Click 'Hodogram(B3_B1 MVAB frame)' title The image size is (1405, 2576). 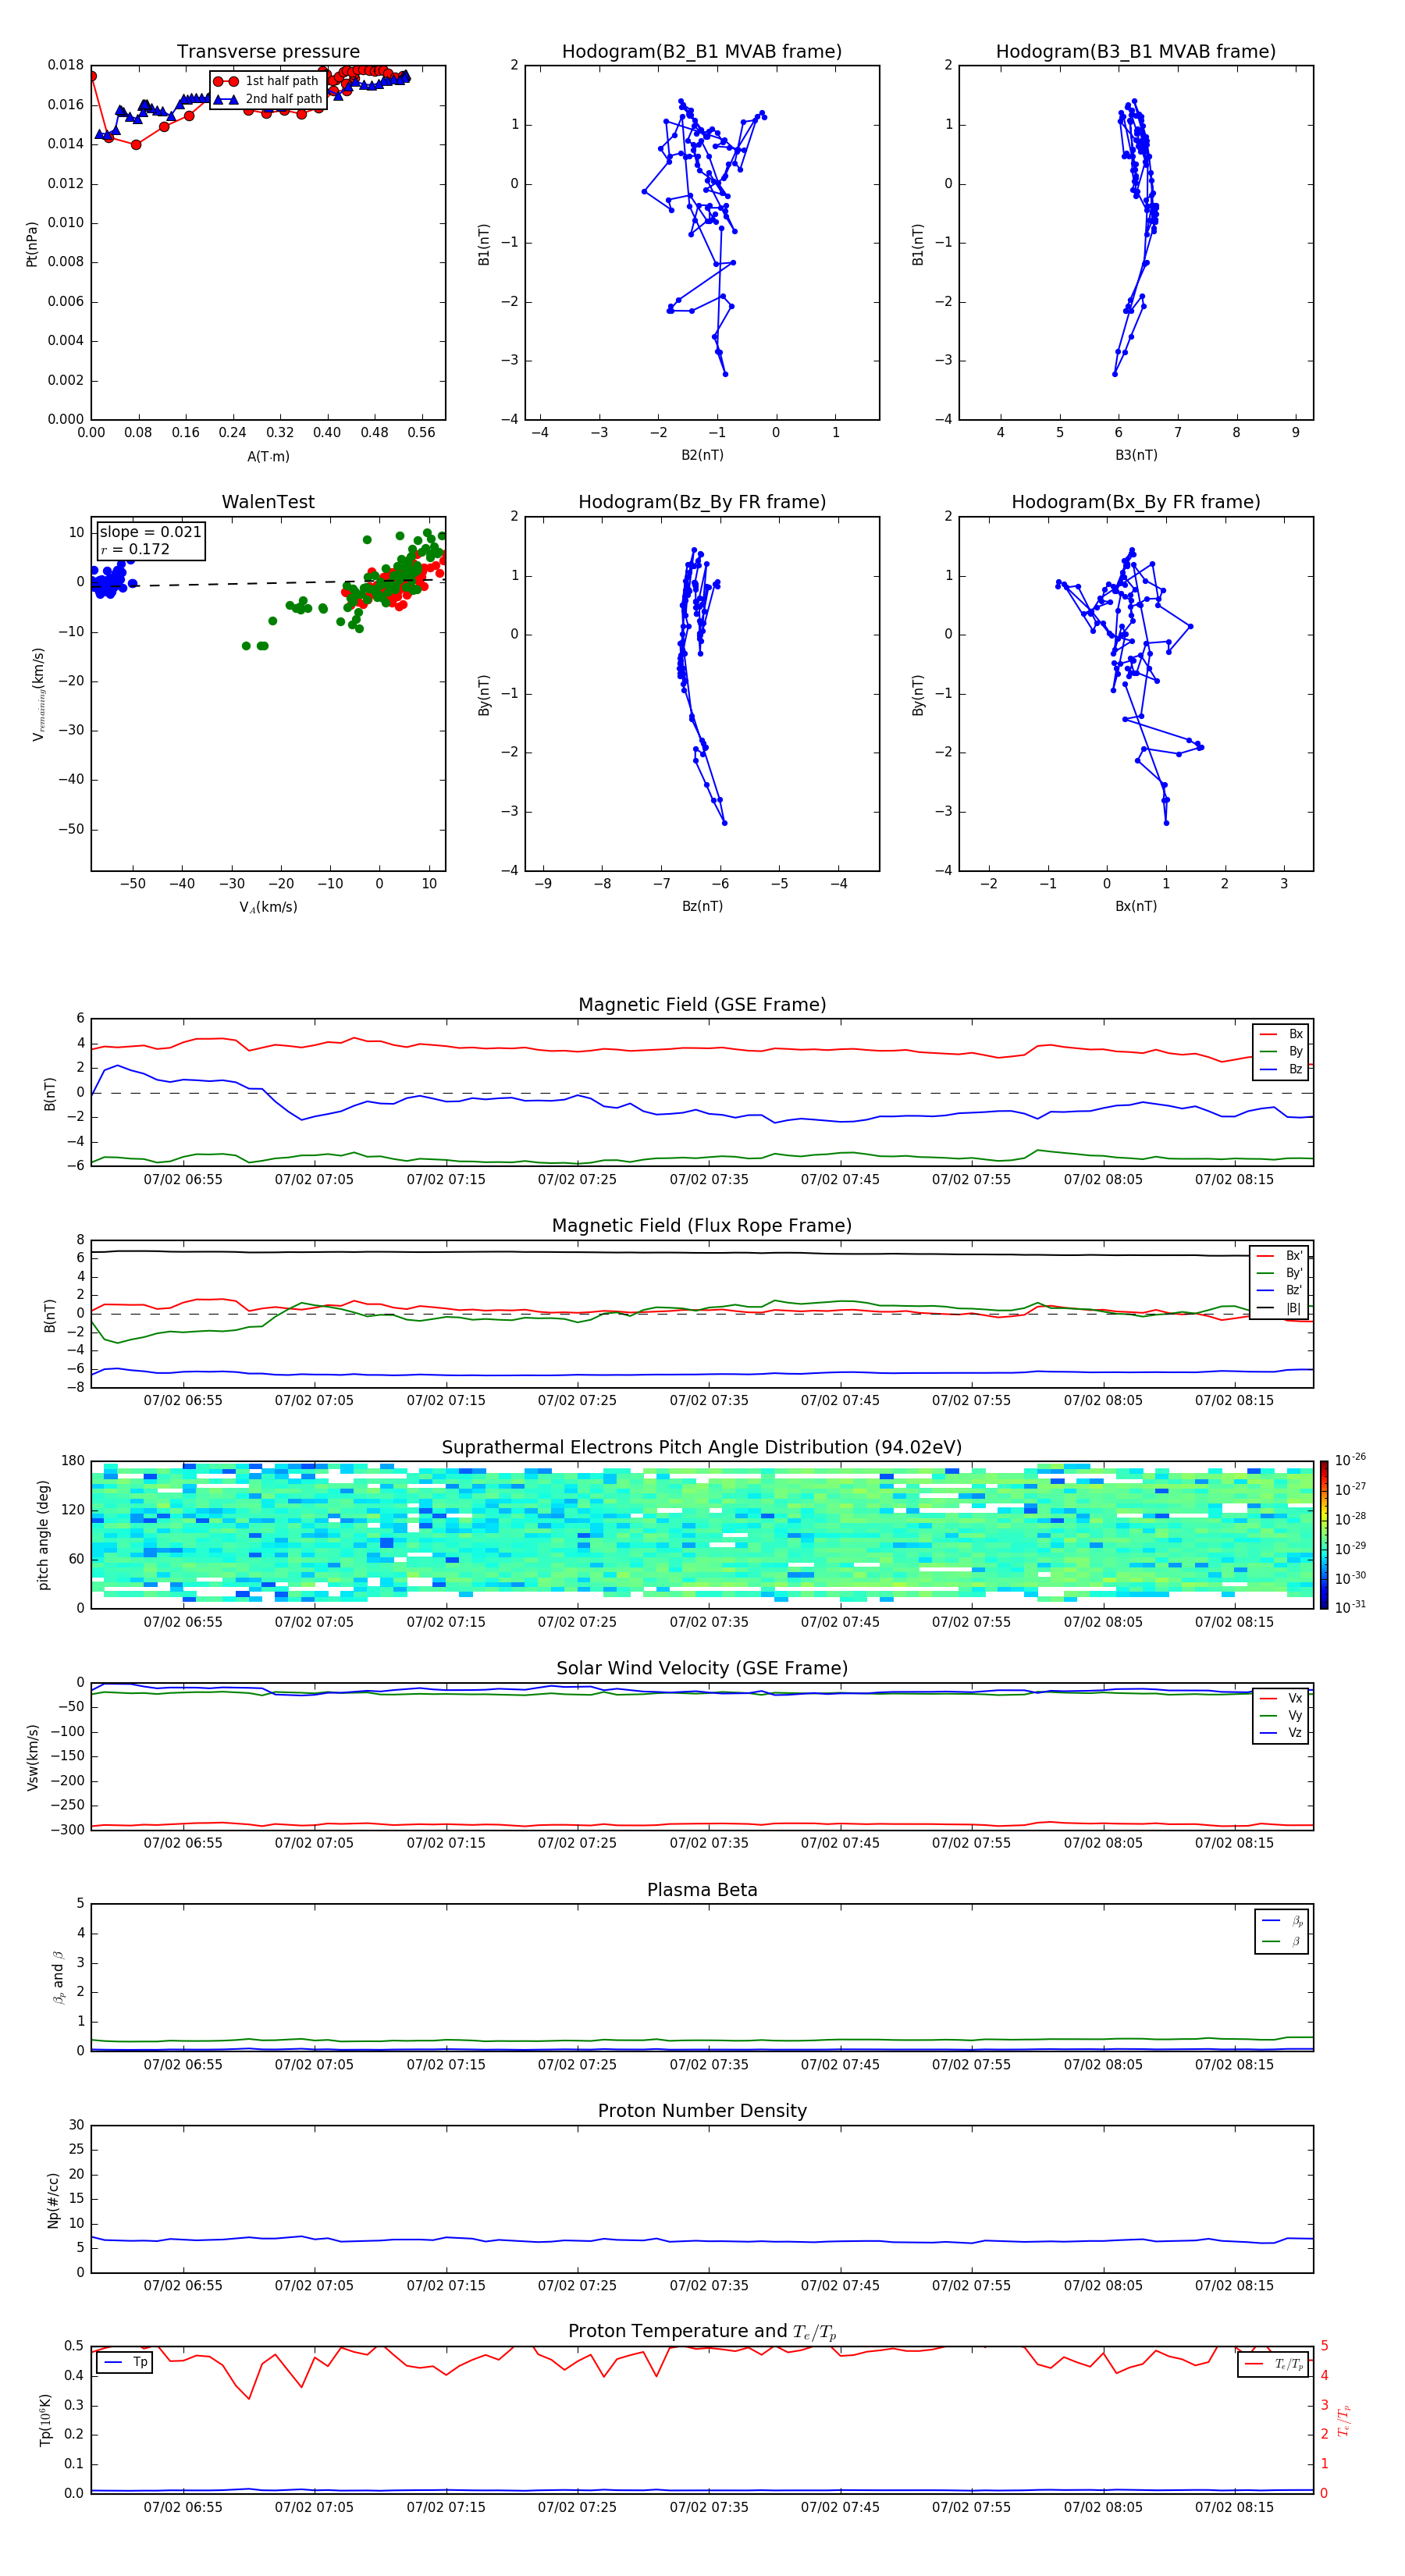click(1136, 51)
